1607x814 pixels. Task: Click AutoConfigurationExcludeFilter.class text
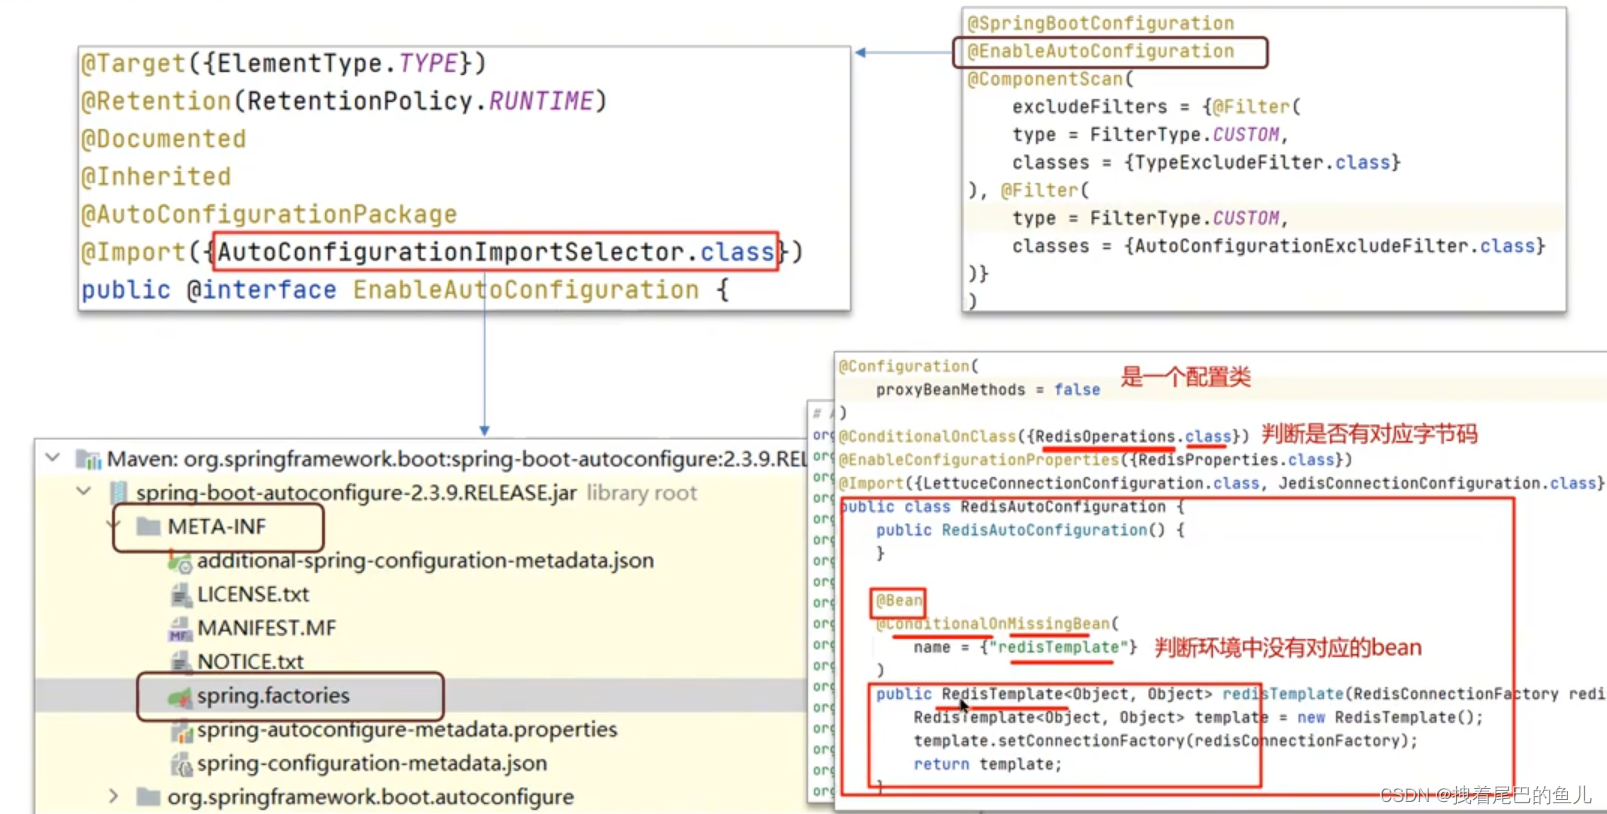1334,246
